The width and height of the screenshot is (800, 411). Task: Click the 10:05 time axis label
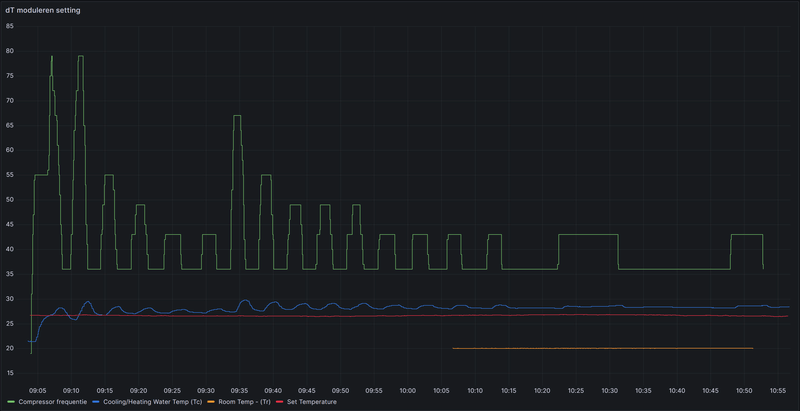point(441,391)
